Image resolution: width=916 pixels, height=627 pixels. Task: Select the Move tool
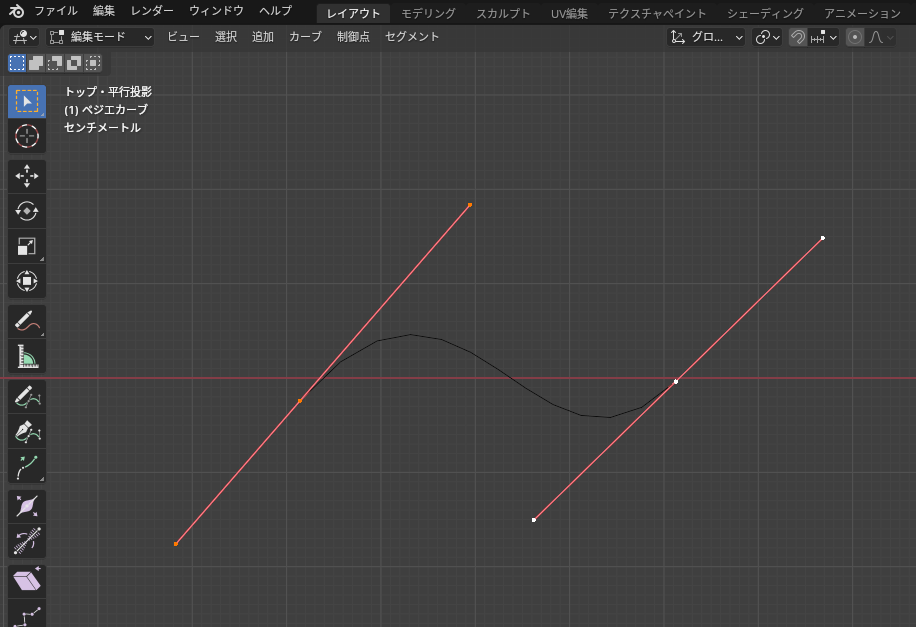pos(27,176)
